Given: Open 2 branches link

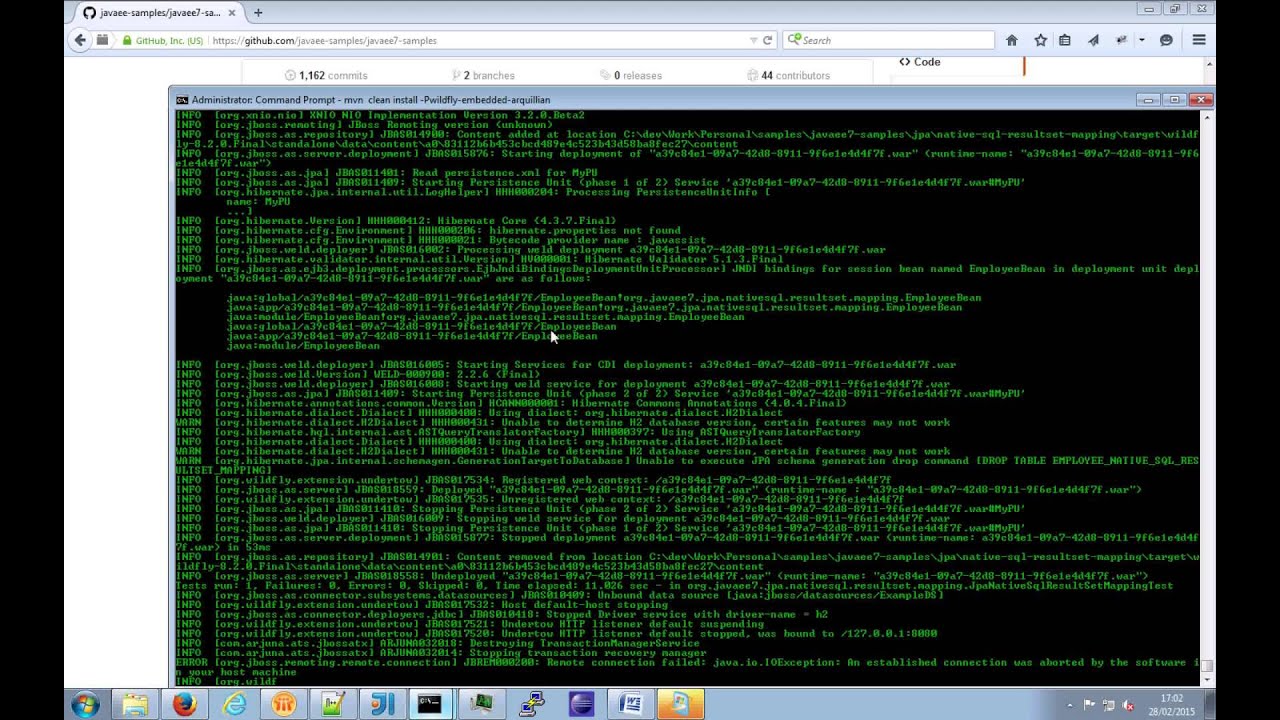Looking at the screenshot, I should tap(483, 75).
